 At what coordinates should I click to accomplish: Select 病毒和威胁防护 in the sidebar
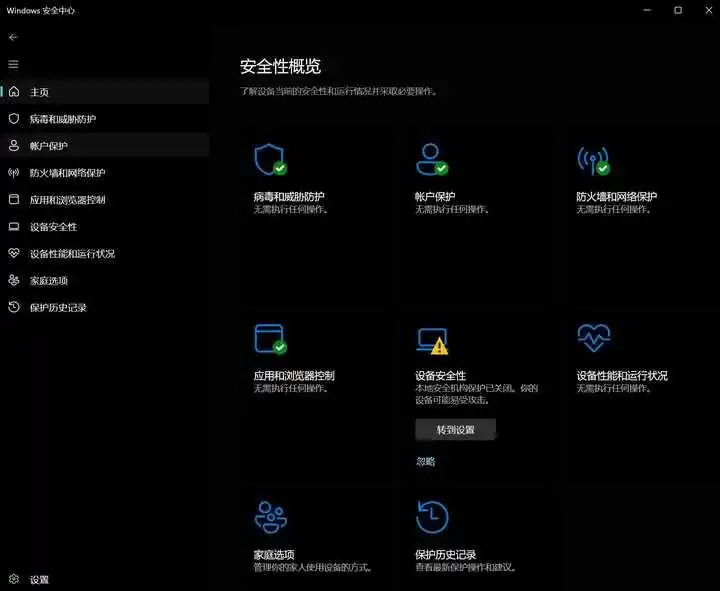coord(105,119)
